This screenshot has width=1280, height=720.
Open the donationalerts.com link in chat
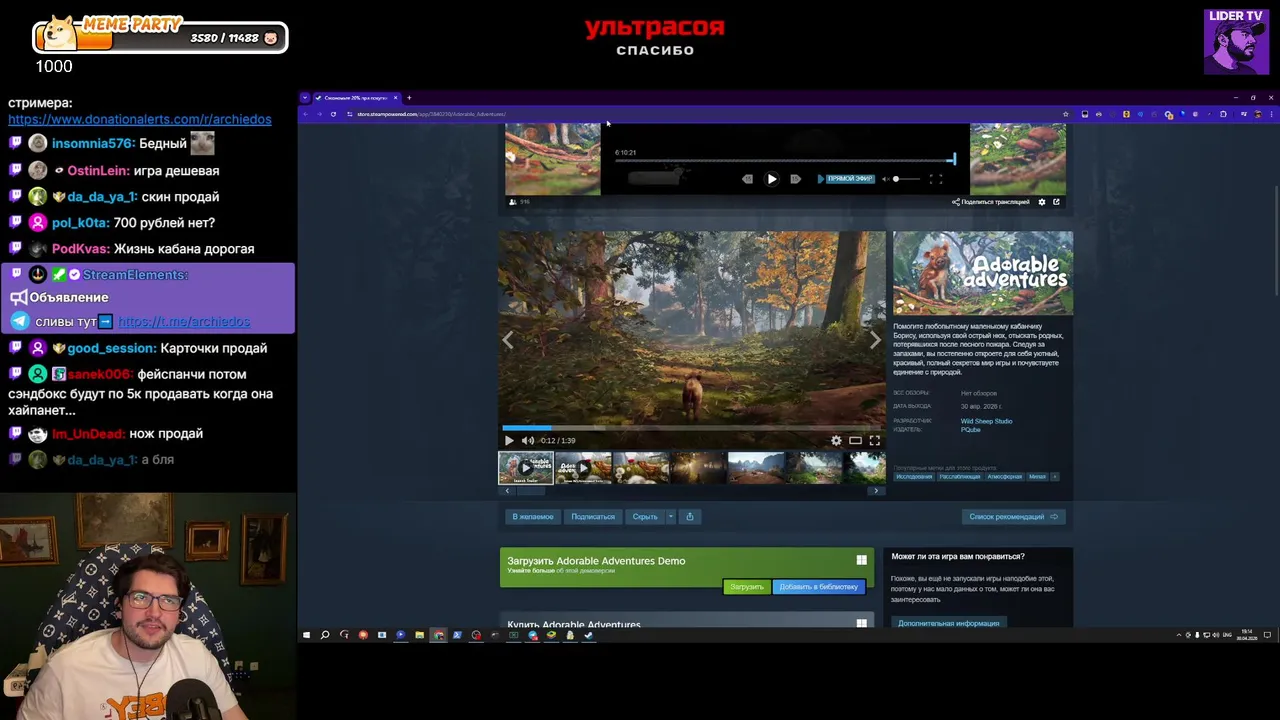tap(140, 119)
